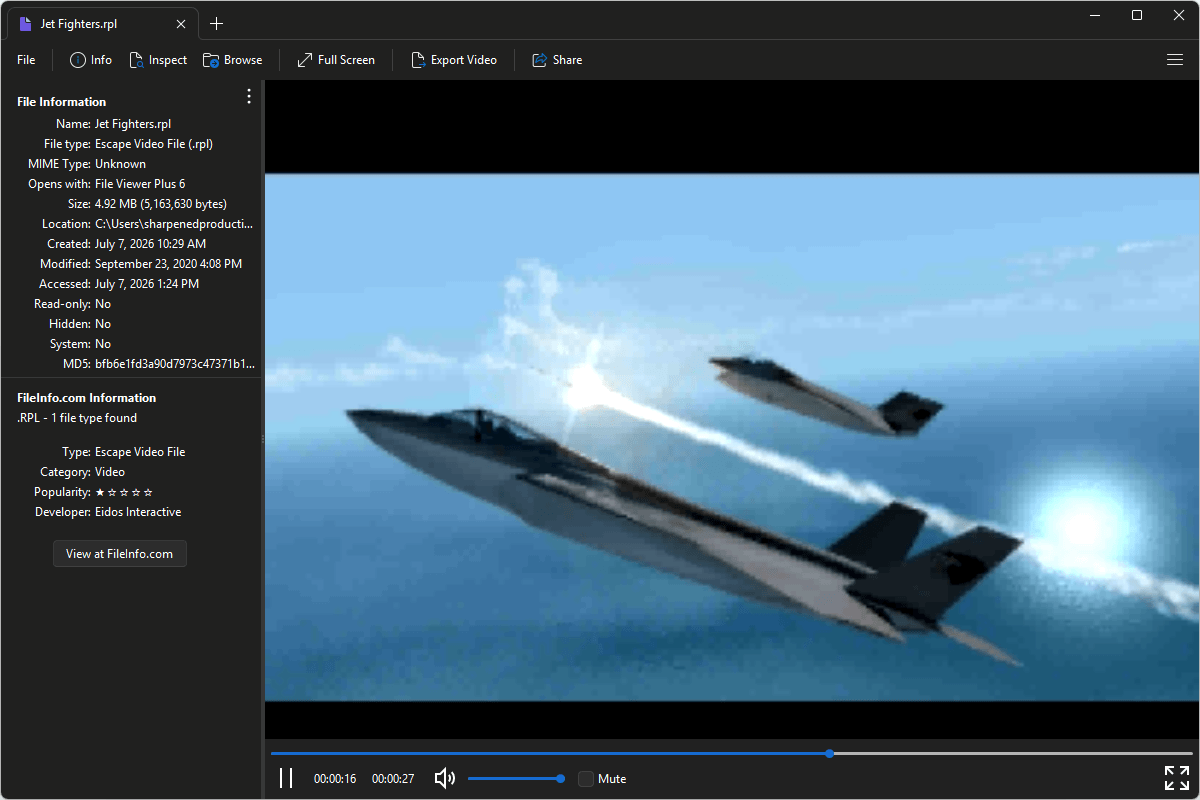Screen dimensions: 1200x800
Task: Switch to Full Screen mode
Action: [336, 60]
